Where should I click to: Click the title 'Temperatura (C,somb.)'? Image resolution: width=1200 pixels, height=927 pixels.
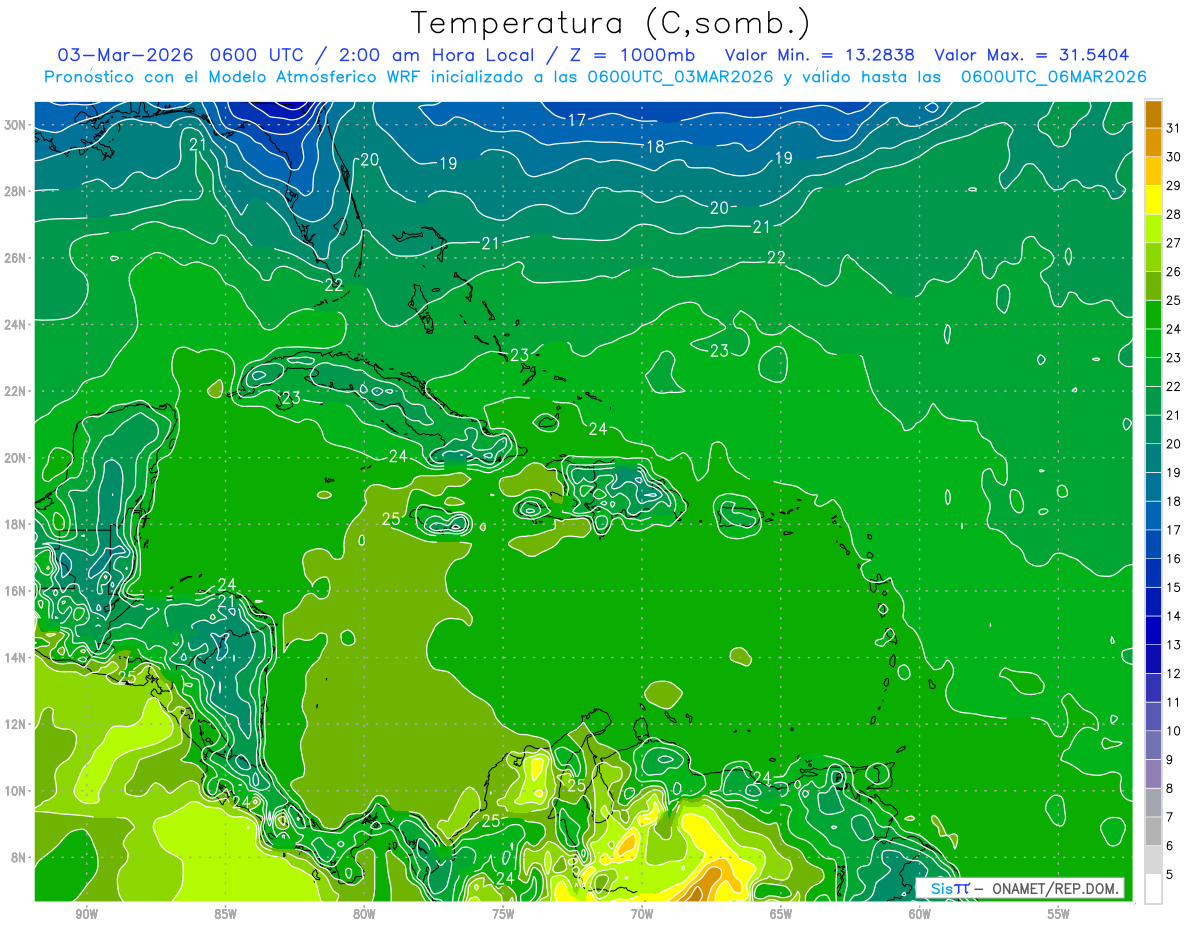point(611,23)
